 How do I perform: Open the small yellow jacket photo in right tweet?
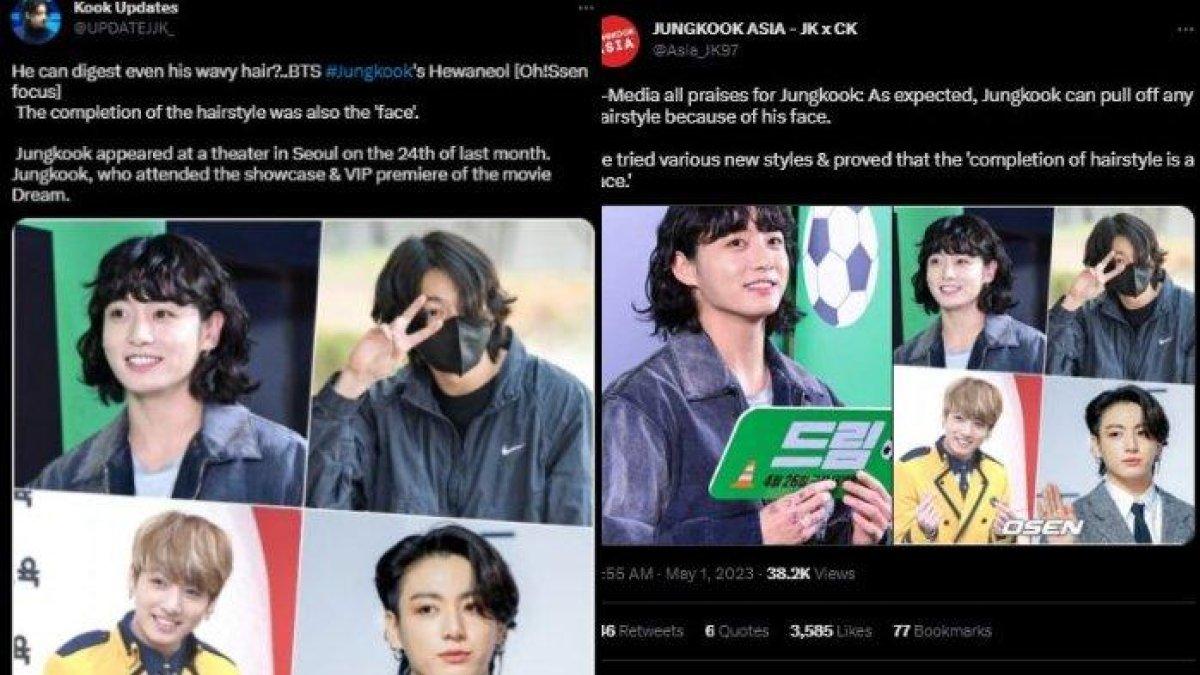[x=956, y=457]
